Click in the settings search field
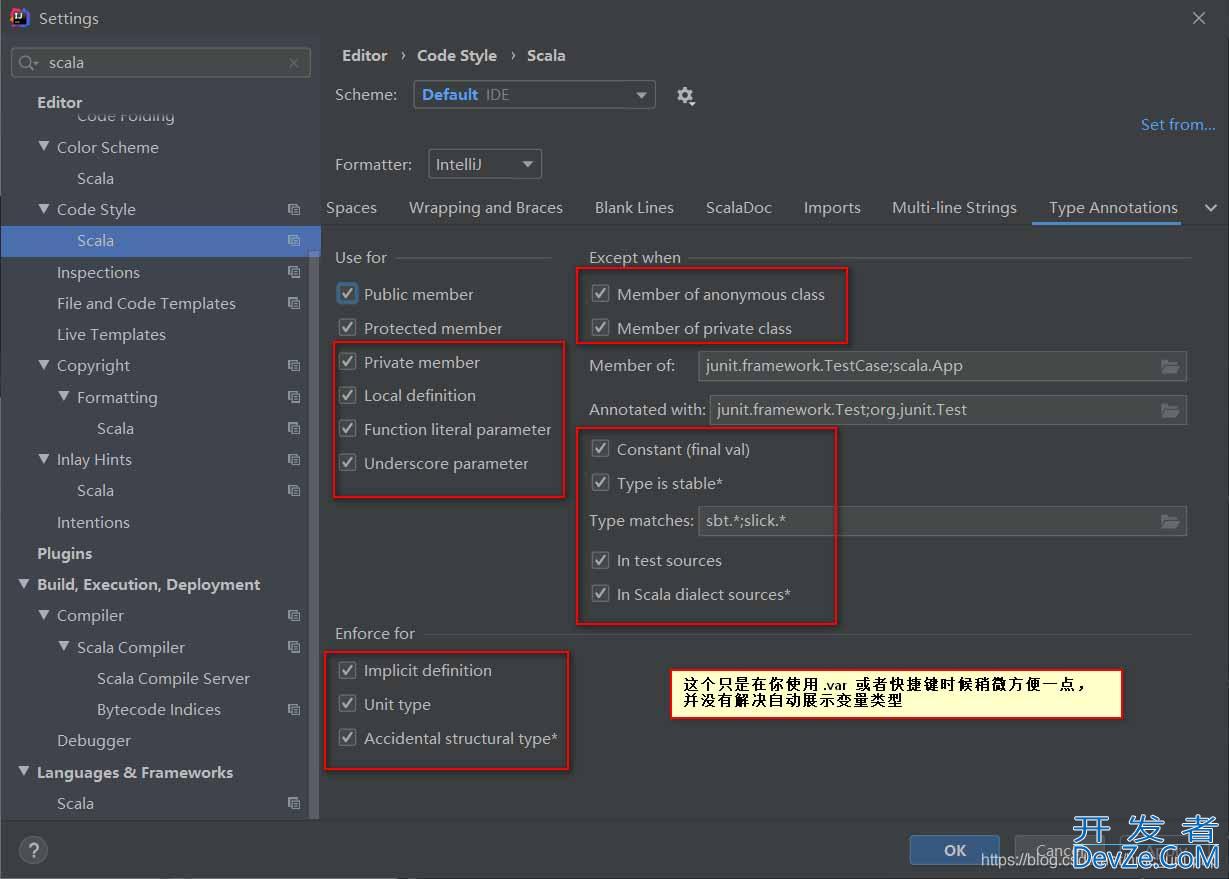1229x879 pixels. [x=161, y=63]
